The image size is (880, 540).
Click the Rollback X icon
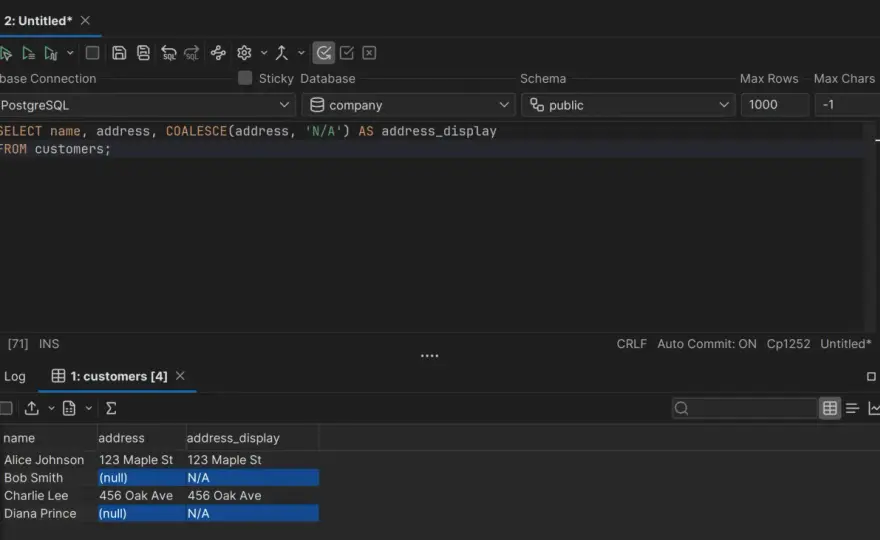point(369,53)
